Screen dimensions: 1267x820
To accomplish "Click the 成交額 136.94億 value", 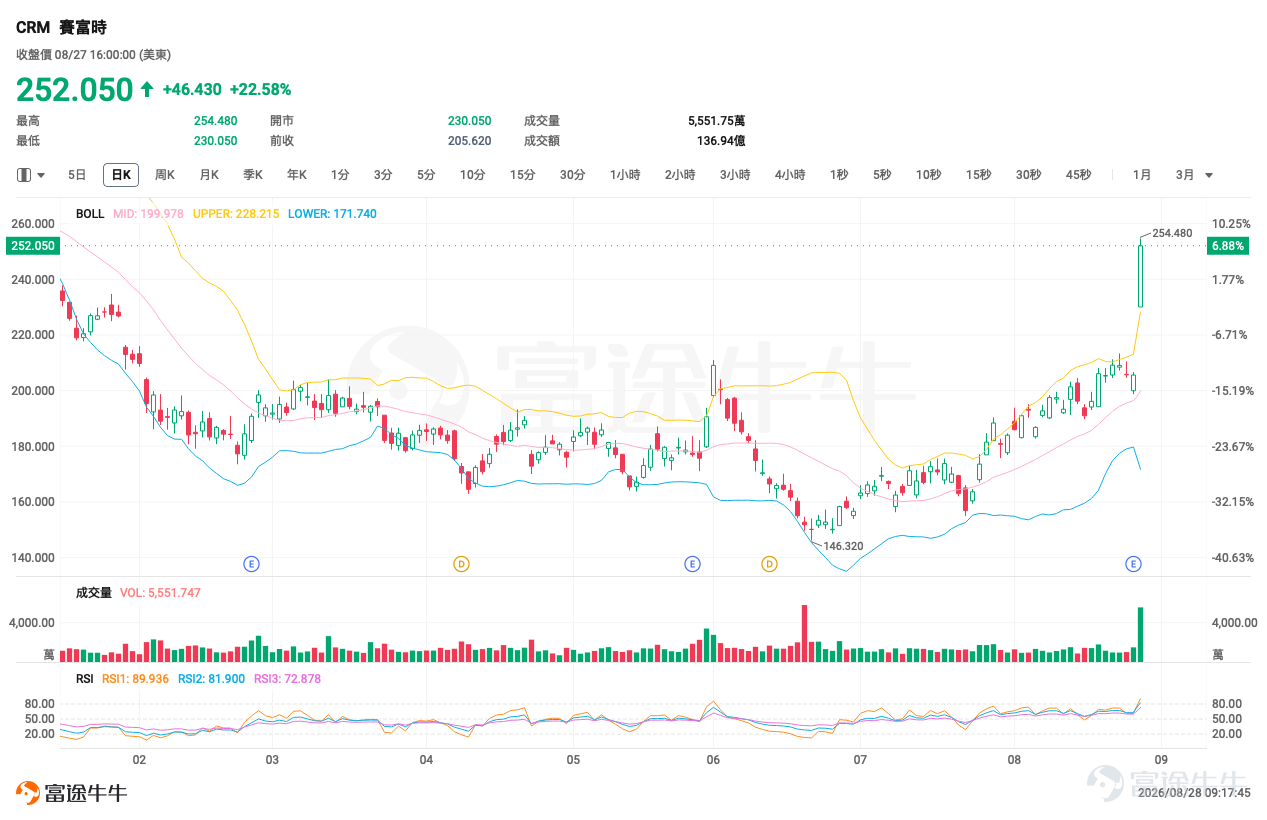I will point(721,141).
